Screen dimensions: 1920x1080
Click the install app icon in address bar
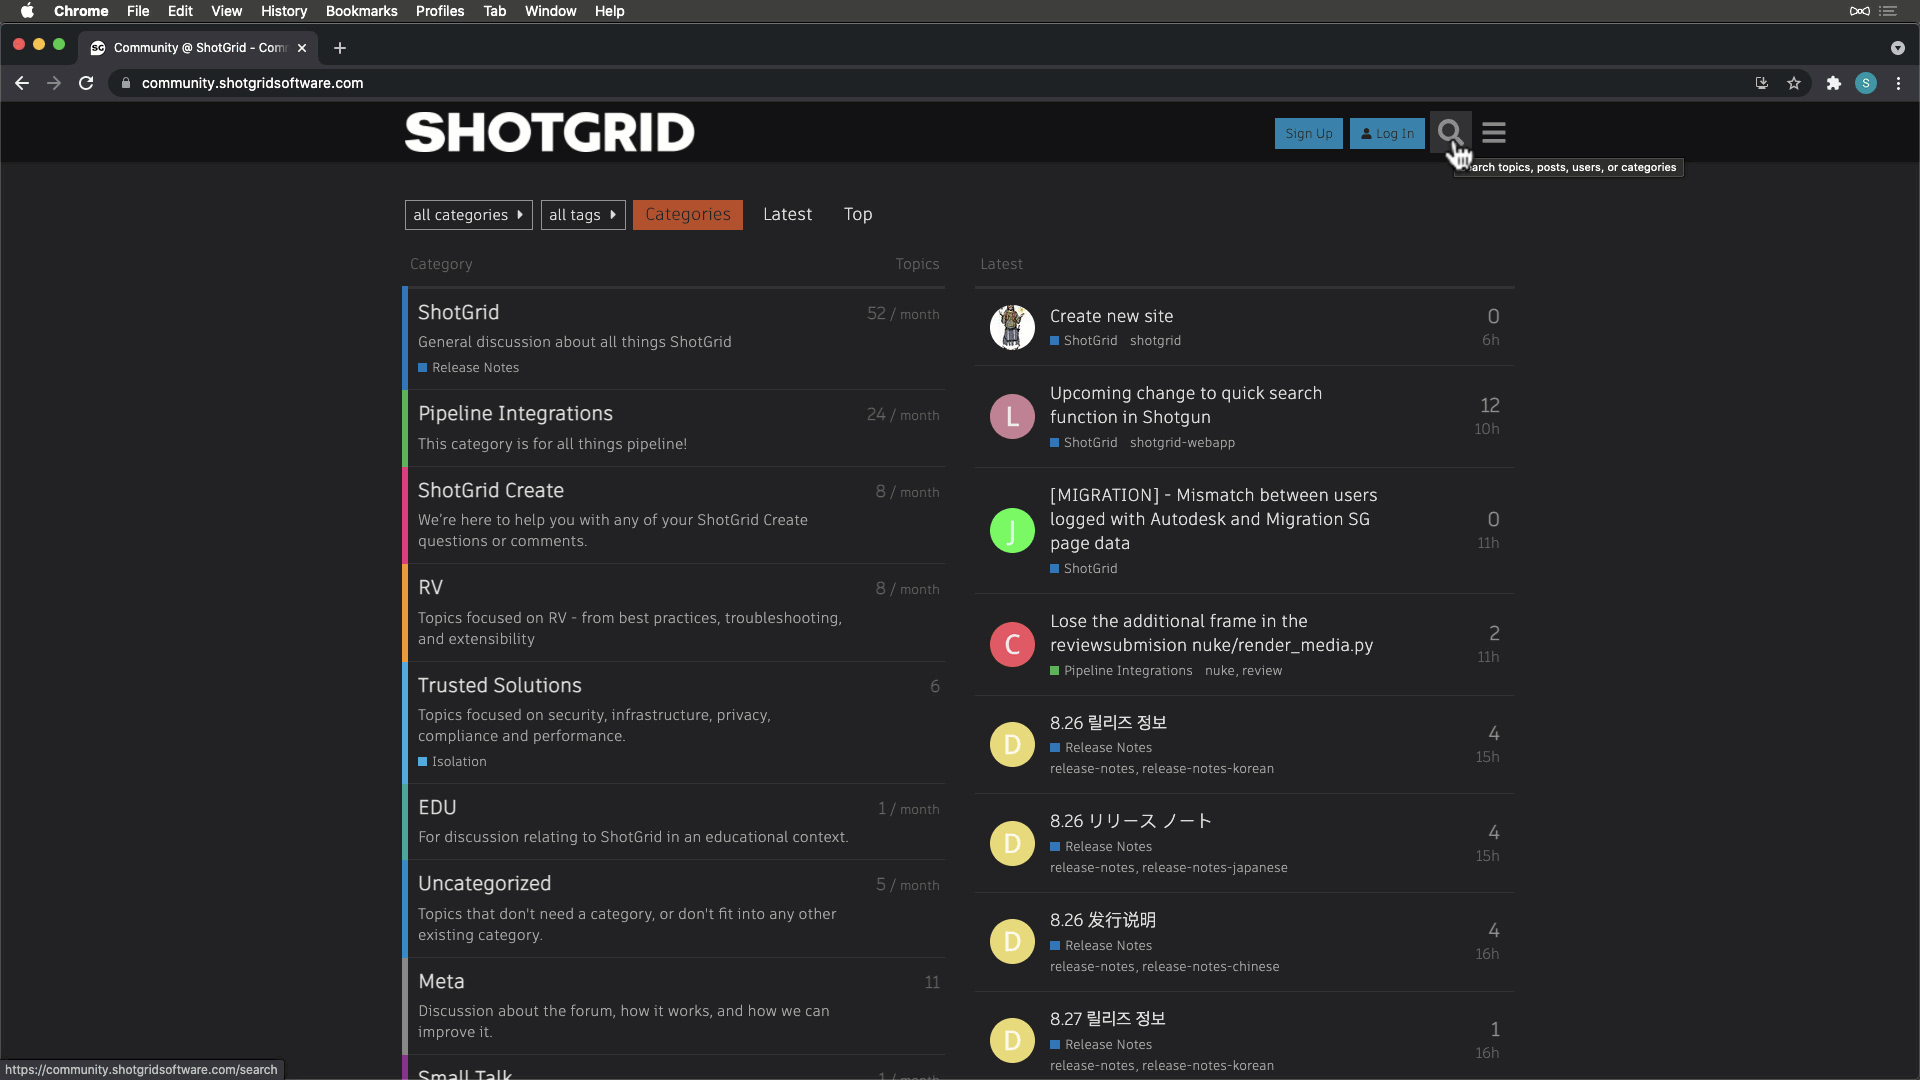pos(1762,83)
